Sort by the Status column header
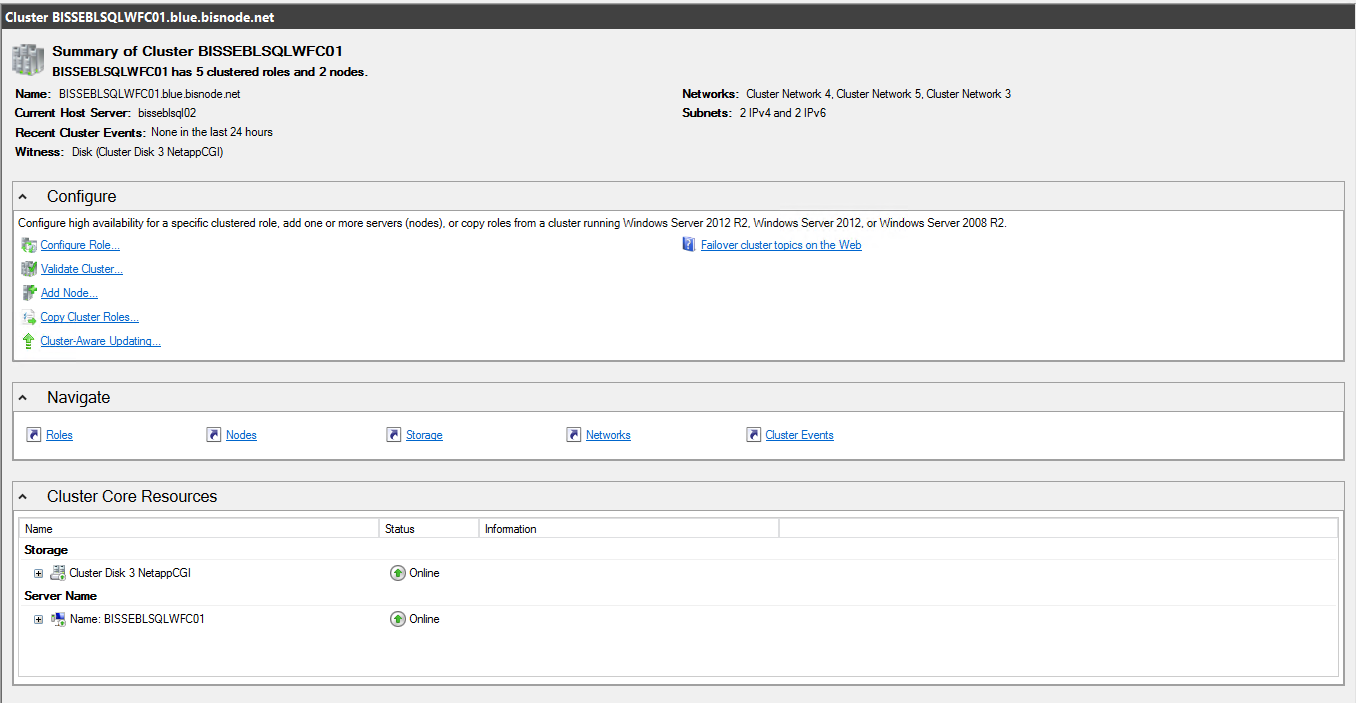This screenshot has width=1356, height=703. [x=429, y=529]
